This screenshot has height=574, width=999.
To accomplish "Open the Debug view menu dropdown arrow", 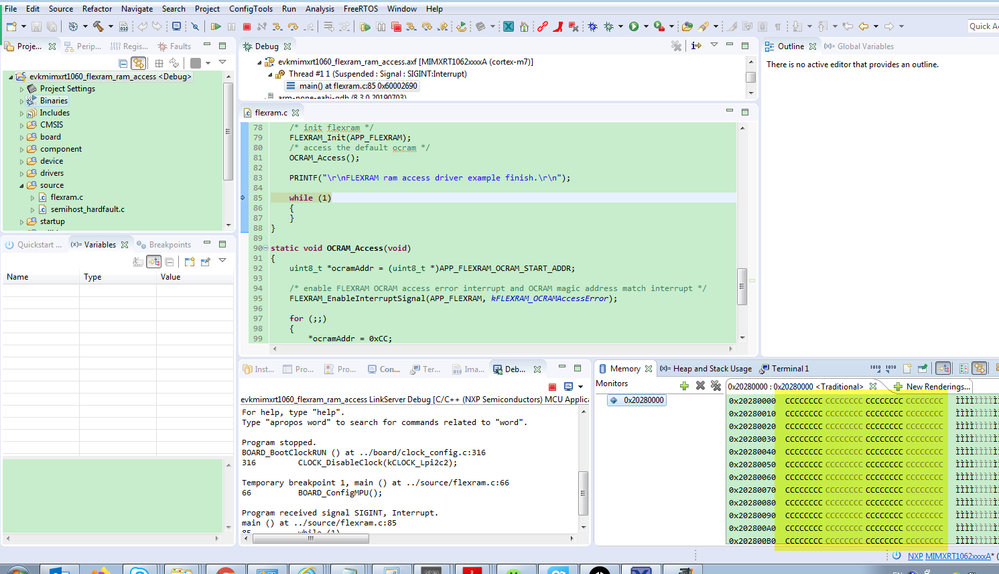I will [714, 46].
